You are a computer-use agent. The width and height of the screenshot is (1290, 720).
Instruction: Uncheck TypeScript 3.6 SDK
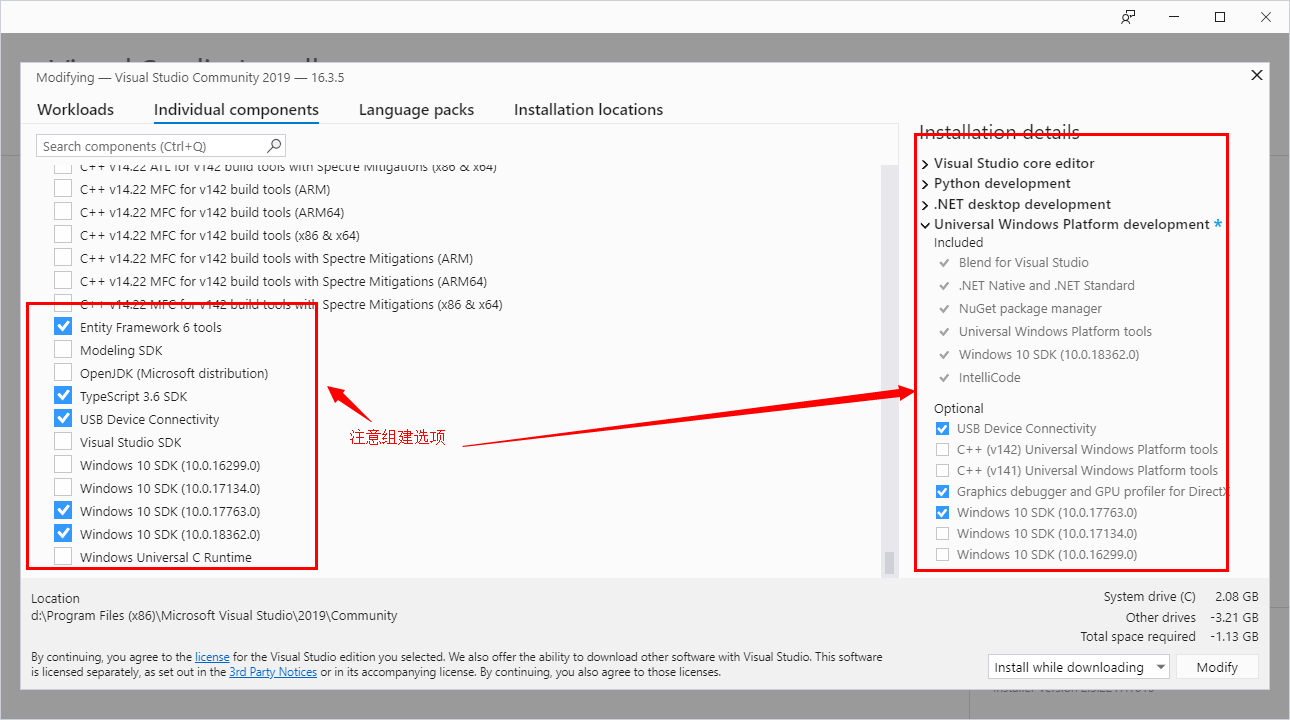(x=63, y=396)
